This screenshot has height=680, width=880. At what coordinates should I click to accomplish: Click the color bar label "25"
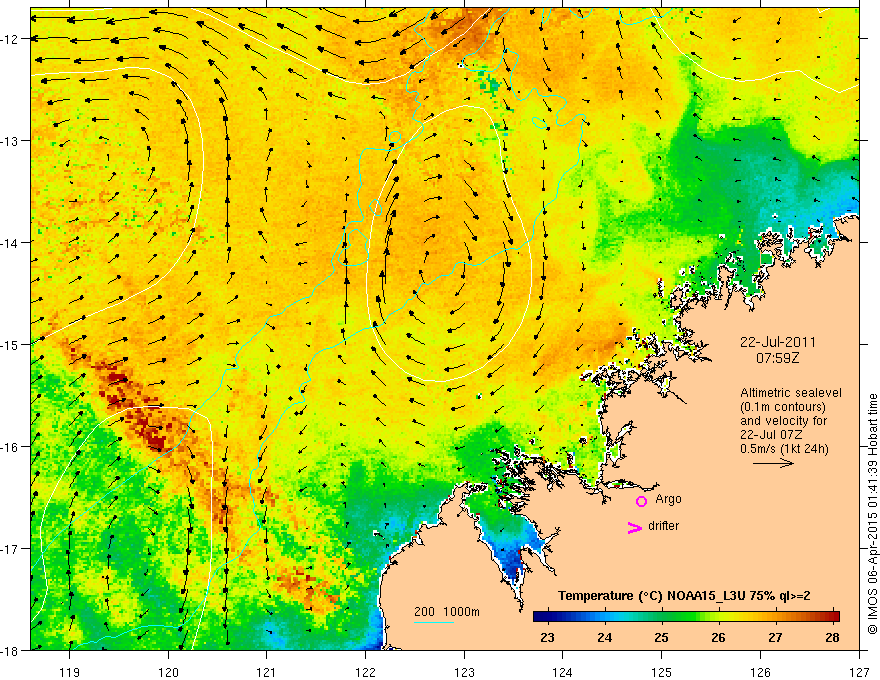coord(662,637)
